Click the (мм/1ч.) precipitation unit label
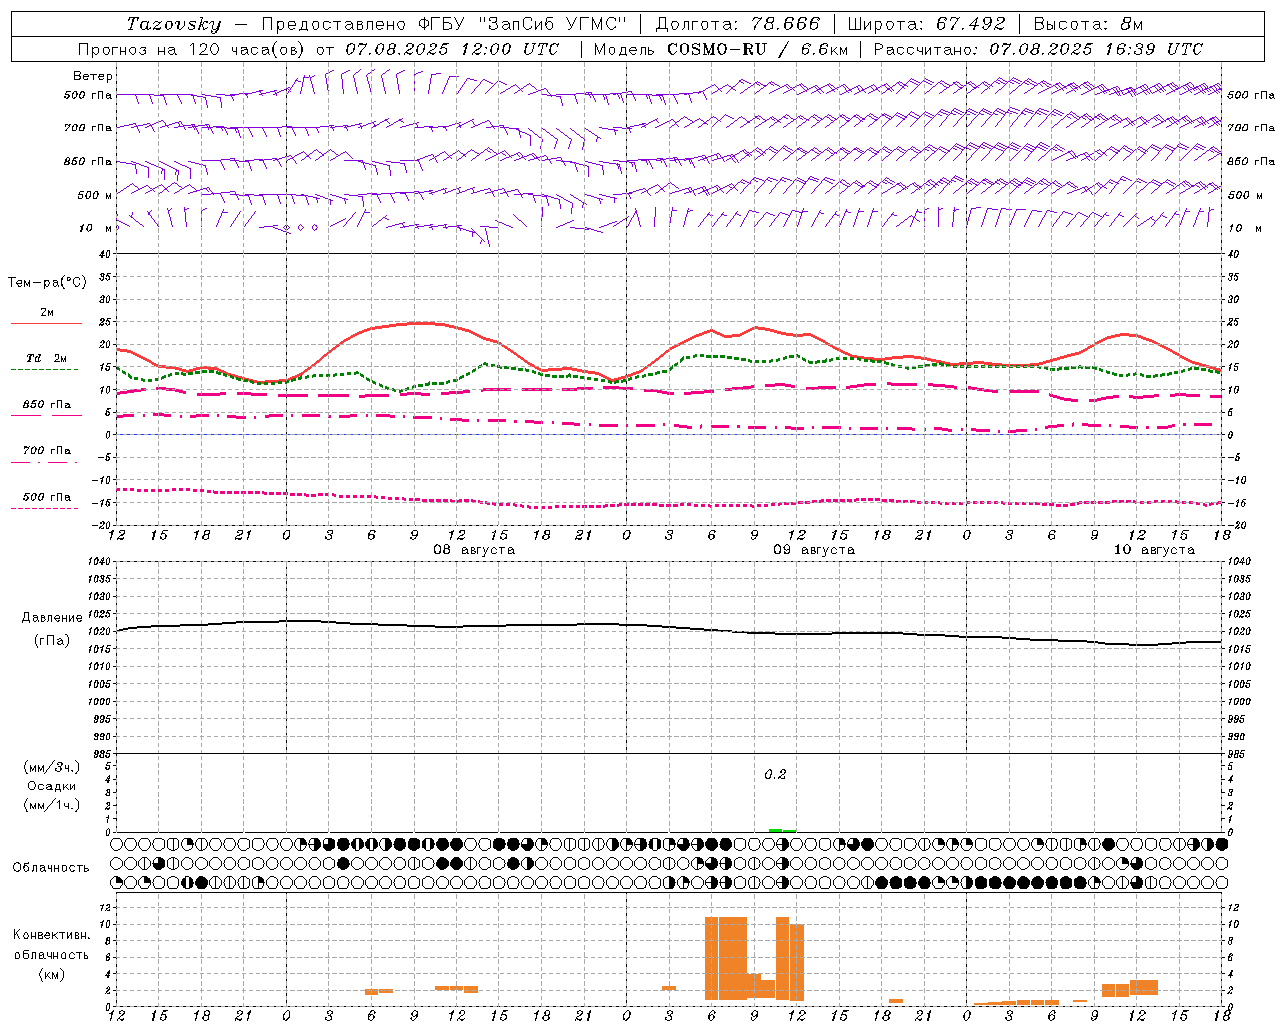The image size is (1280, 1024). click(52, 805)
